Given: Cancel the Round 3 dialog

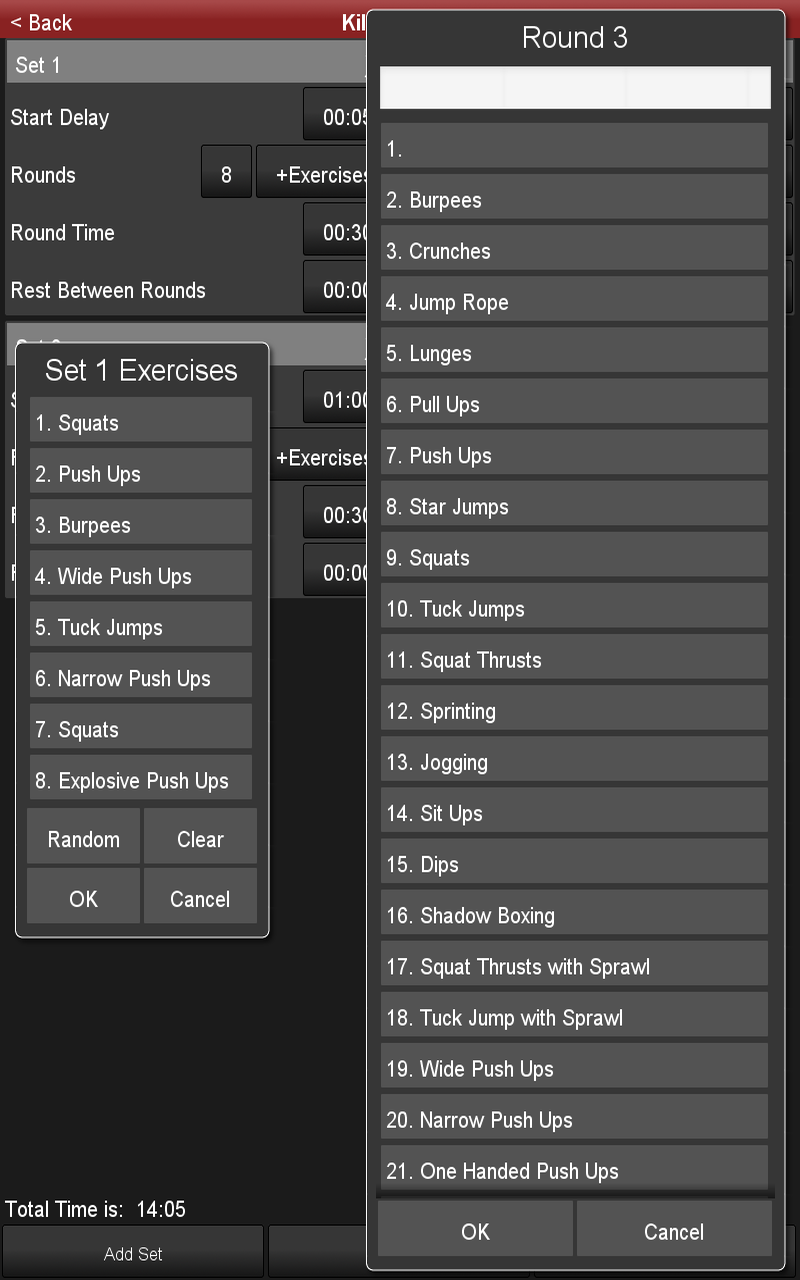Looking at the screenshot, I should click(673, 1231).
